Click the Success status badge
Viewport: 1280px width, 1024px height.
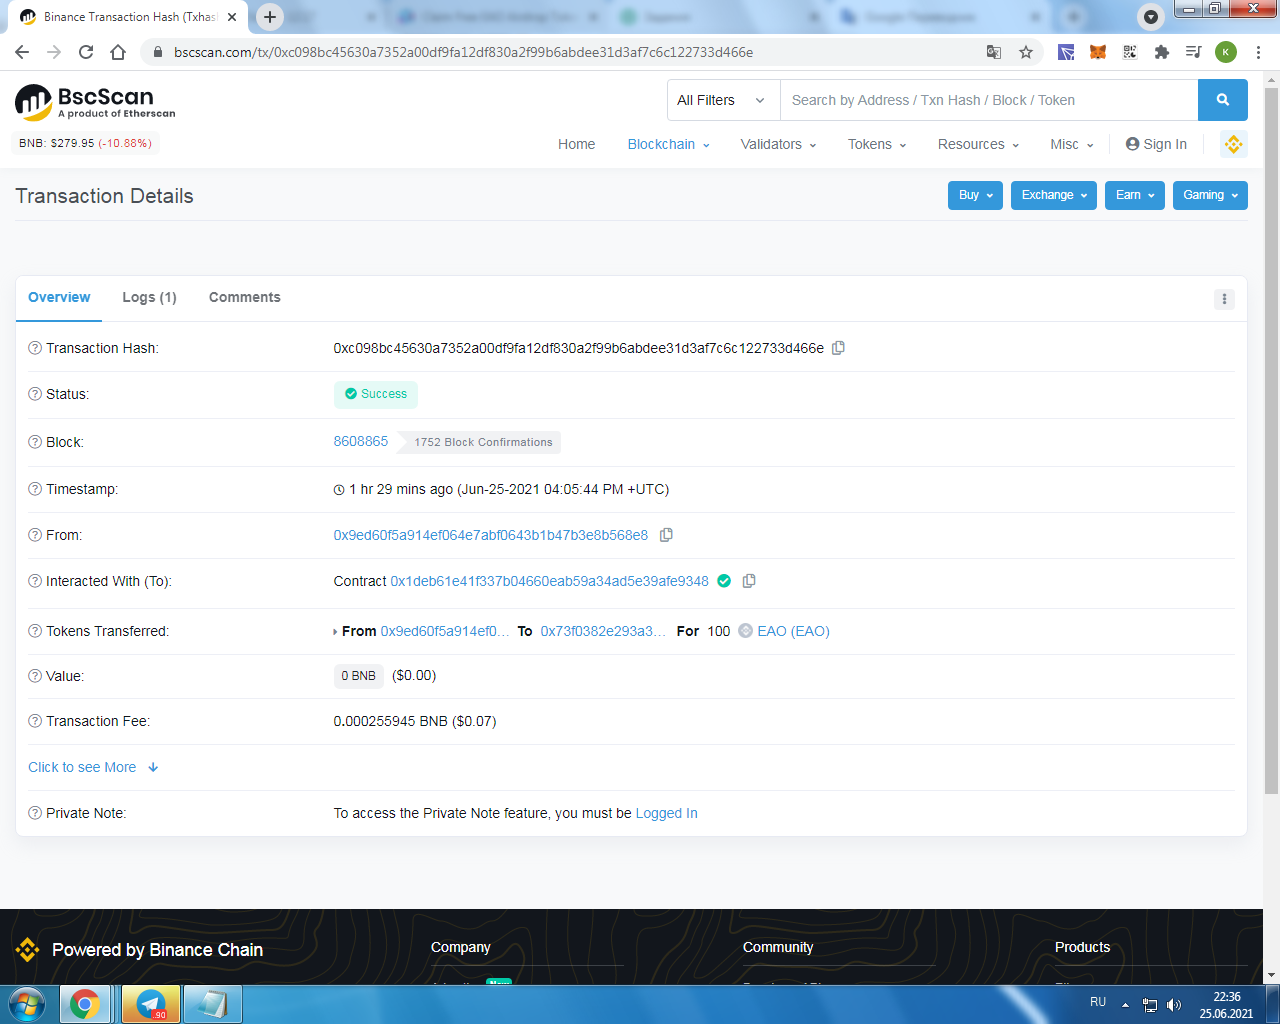(x=376, y=394)
